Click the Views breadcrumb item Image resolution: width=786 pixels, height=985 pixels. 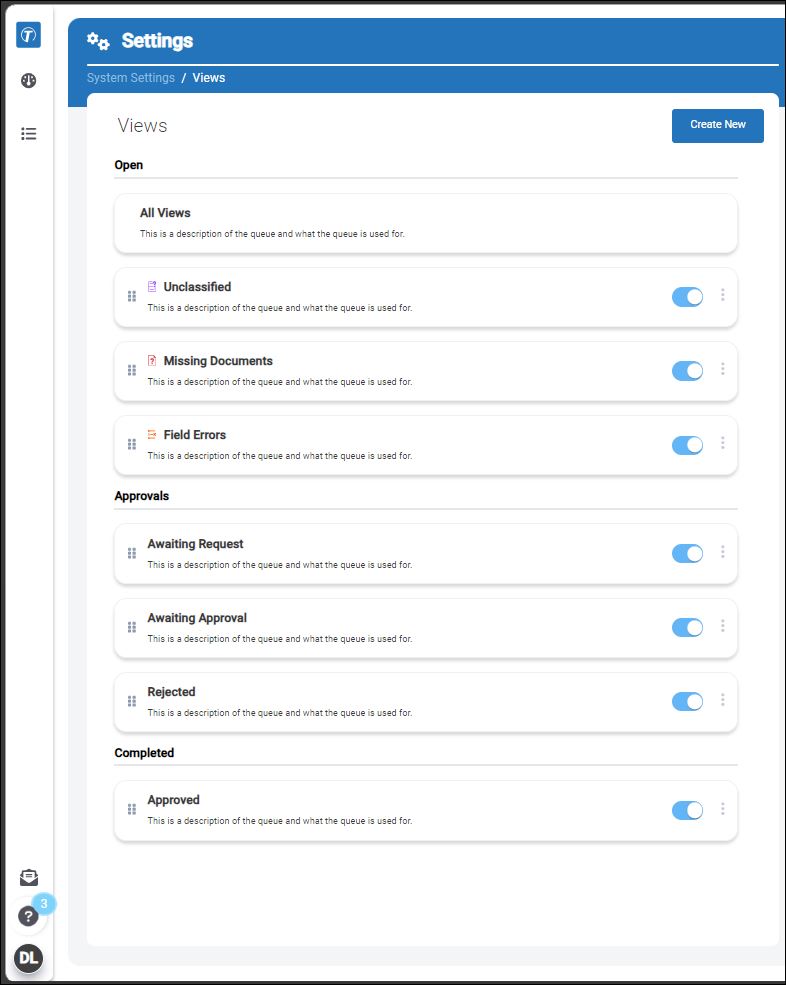click(x=209, y=78)
